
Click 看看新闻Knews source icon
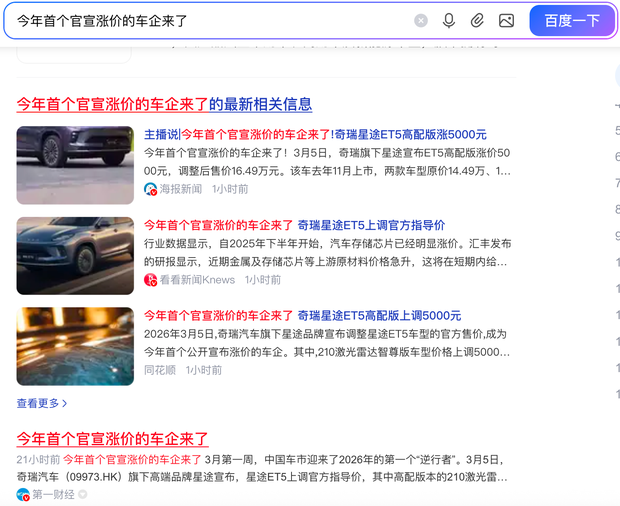click(x=150, y=280)
